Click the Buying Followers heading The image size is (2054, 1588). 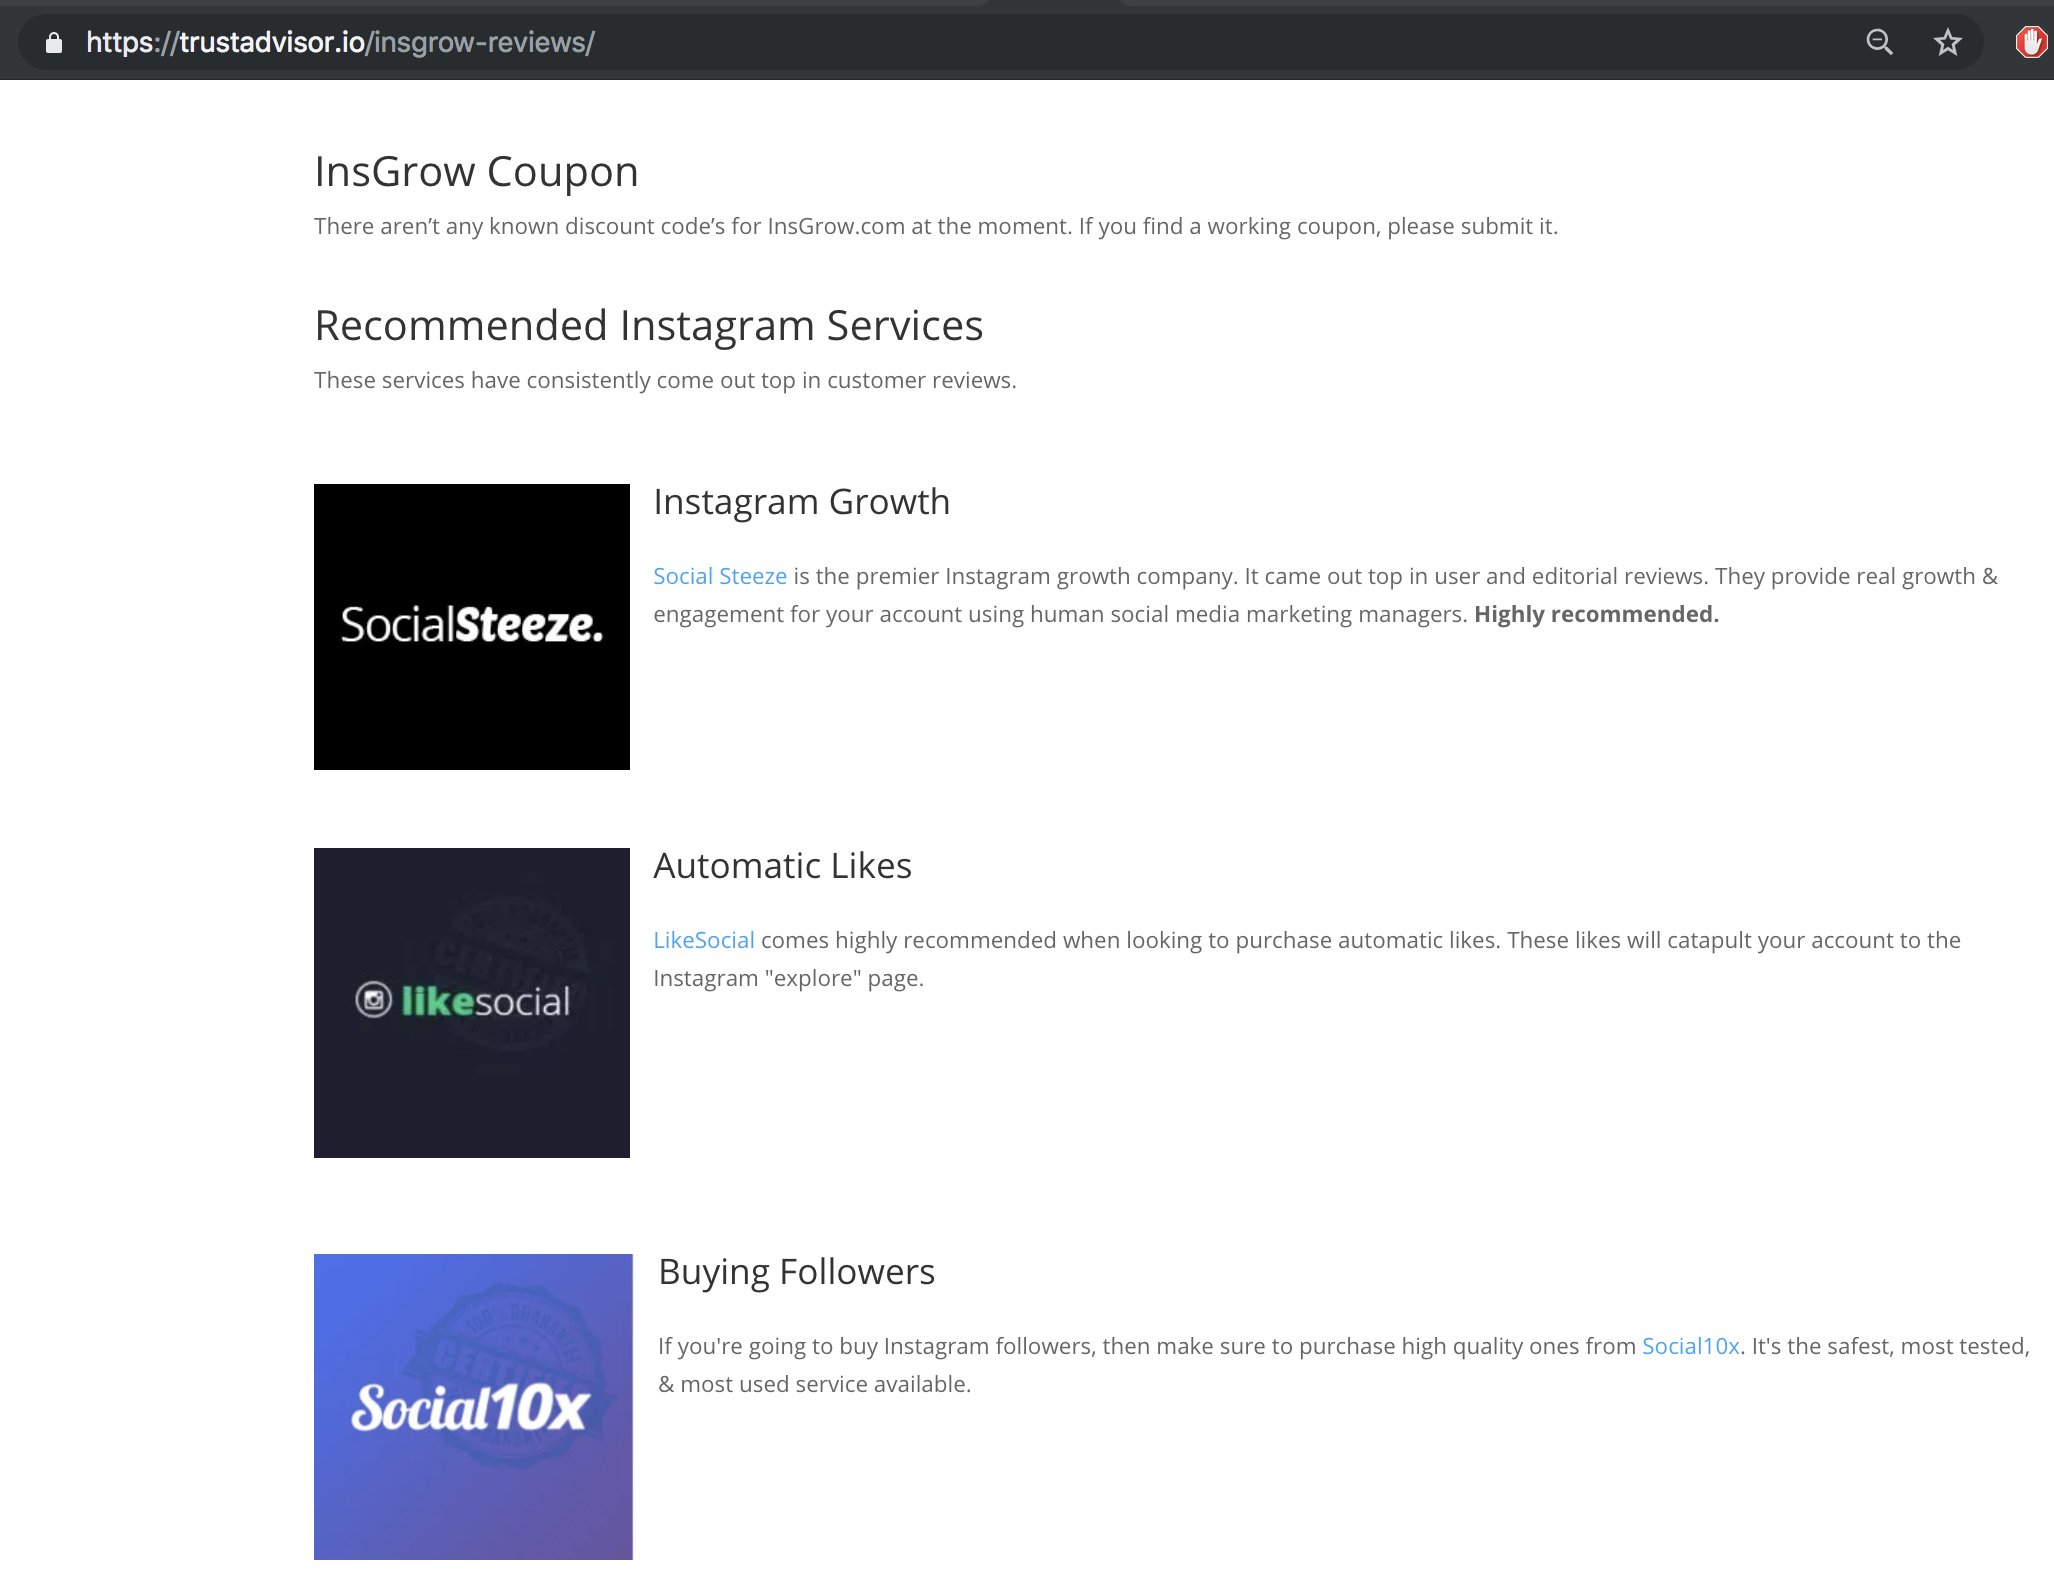click(797, 1272)
